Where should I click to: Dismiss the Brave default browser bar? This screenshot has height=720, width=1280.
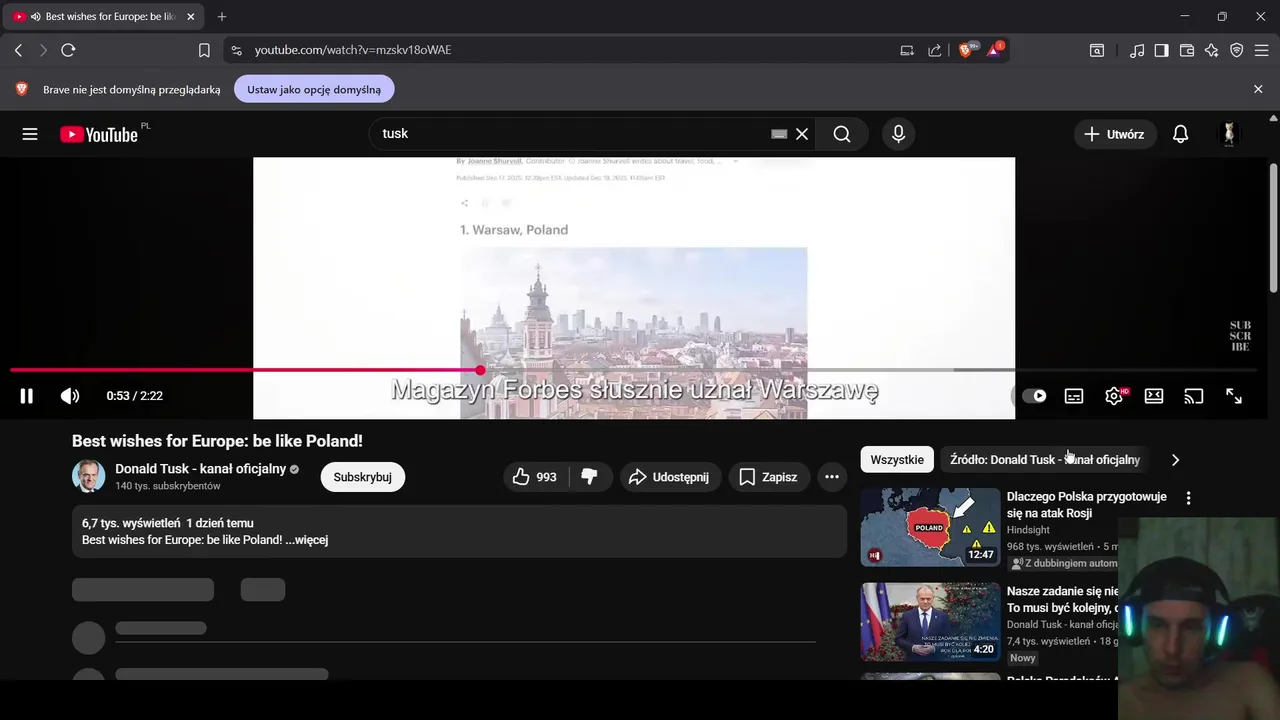pyautogui.click(x=1258, y=89)
